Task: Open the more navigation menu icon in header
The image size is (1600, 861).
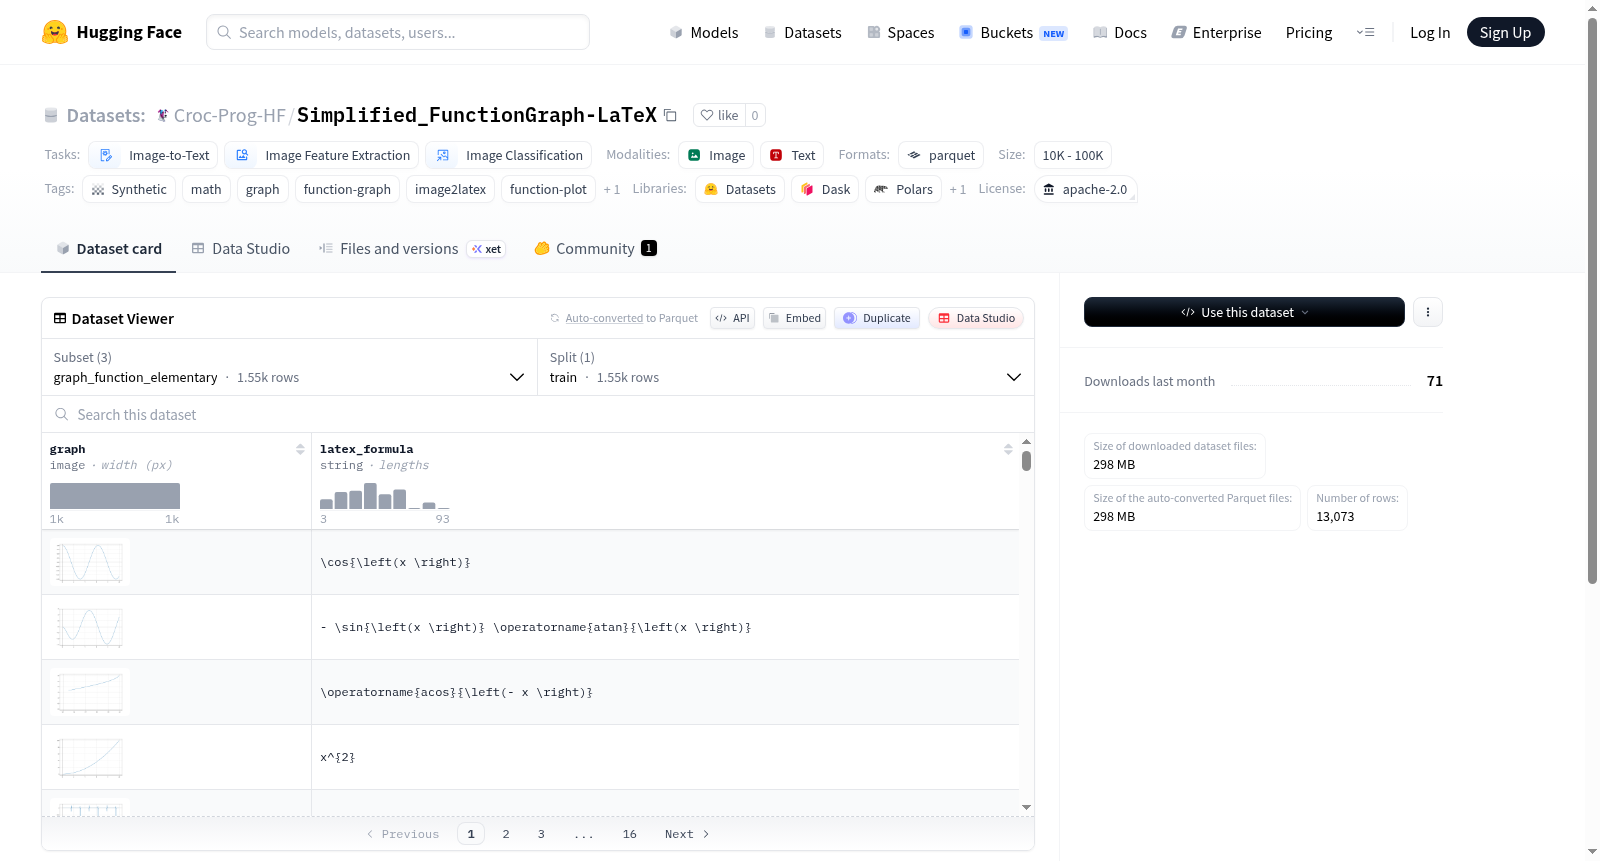Action: 1365,32
